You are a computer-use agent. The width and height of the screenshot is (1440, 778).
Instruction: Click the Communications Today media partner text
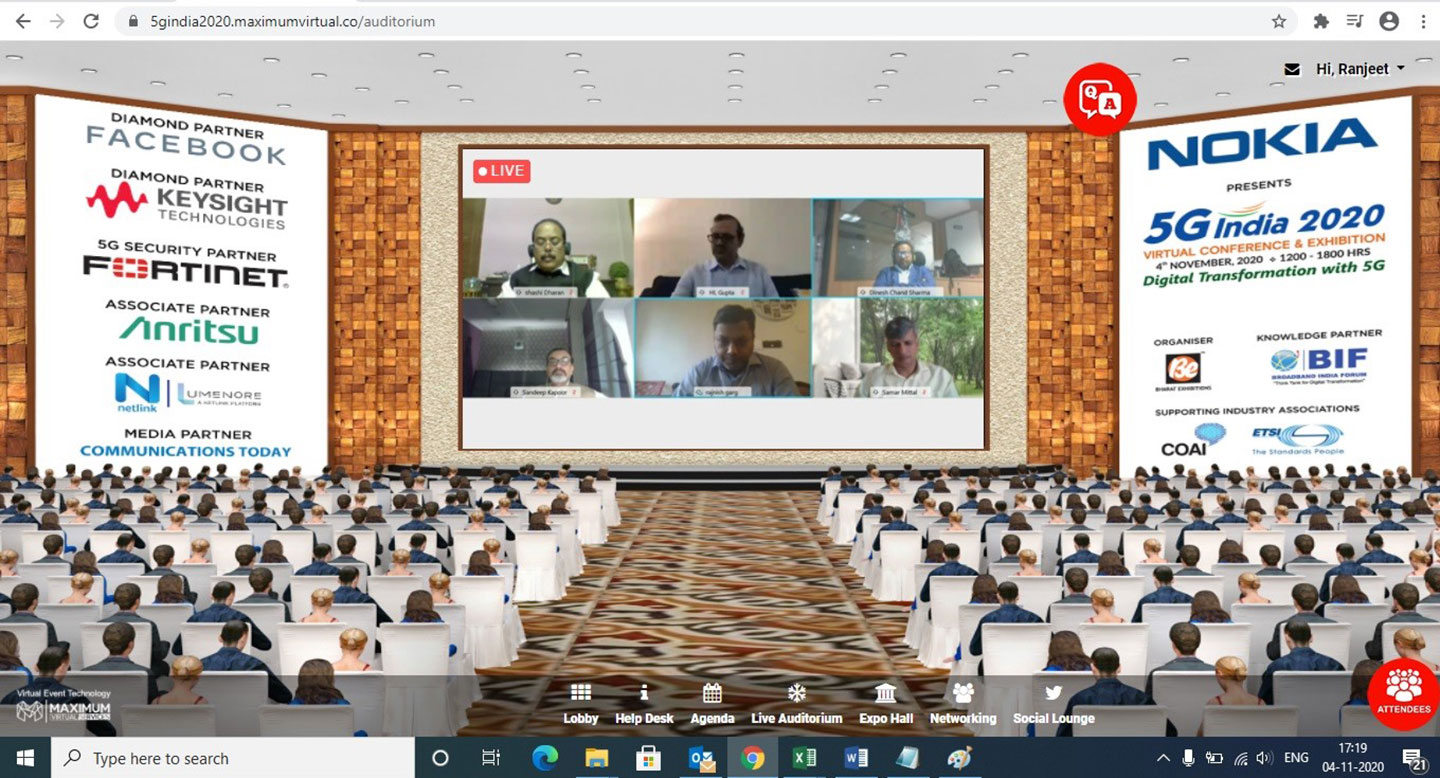tap(186, 451)
